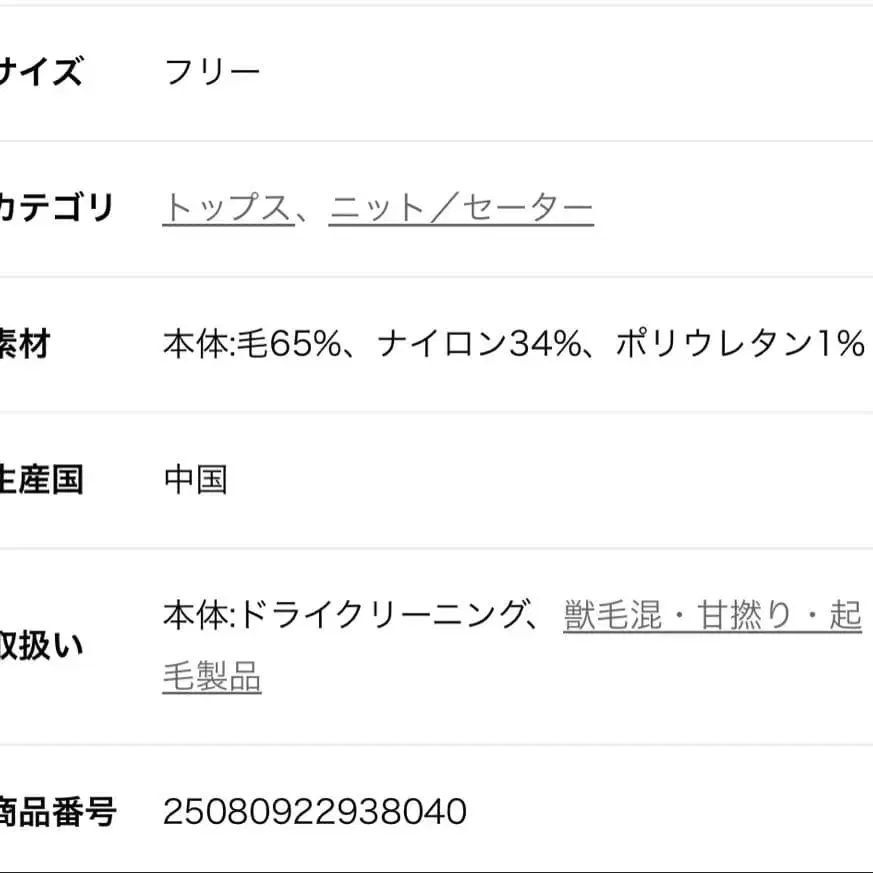Viewport: 873px width, 873px height.
Task: Select the 取扱い row label
Action: [x=40, y=647]
